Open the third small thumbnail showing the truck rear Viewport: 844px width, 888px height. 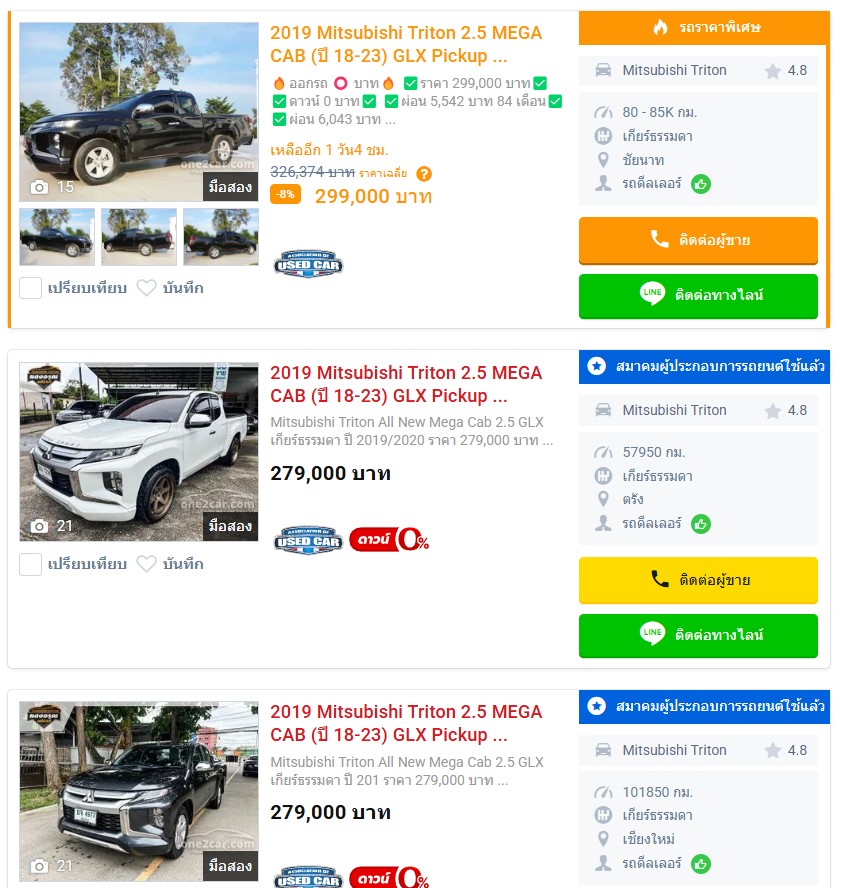coord(221,237)
